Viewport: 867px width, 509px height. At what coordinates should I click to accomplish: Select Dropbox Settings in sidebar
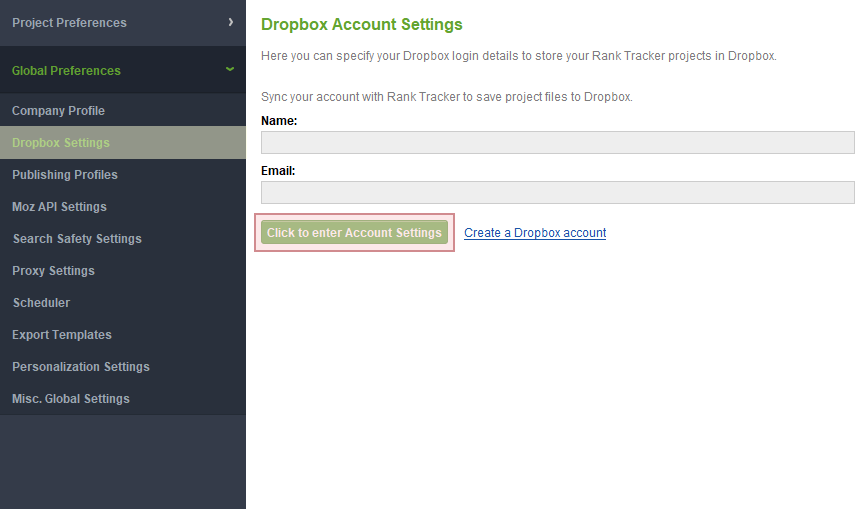click(x=123, y=143)
